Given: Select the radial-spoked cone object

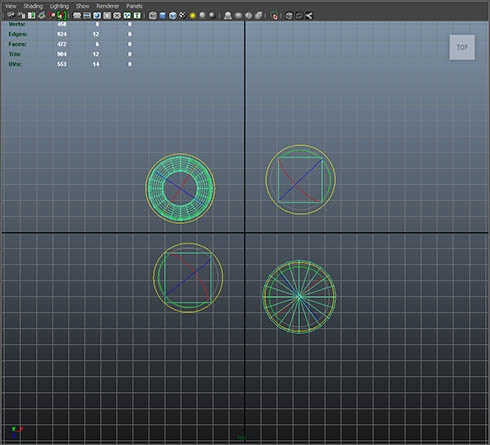Looking at the screenshot, I should pyautogui.click(x=299, y=297).
